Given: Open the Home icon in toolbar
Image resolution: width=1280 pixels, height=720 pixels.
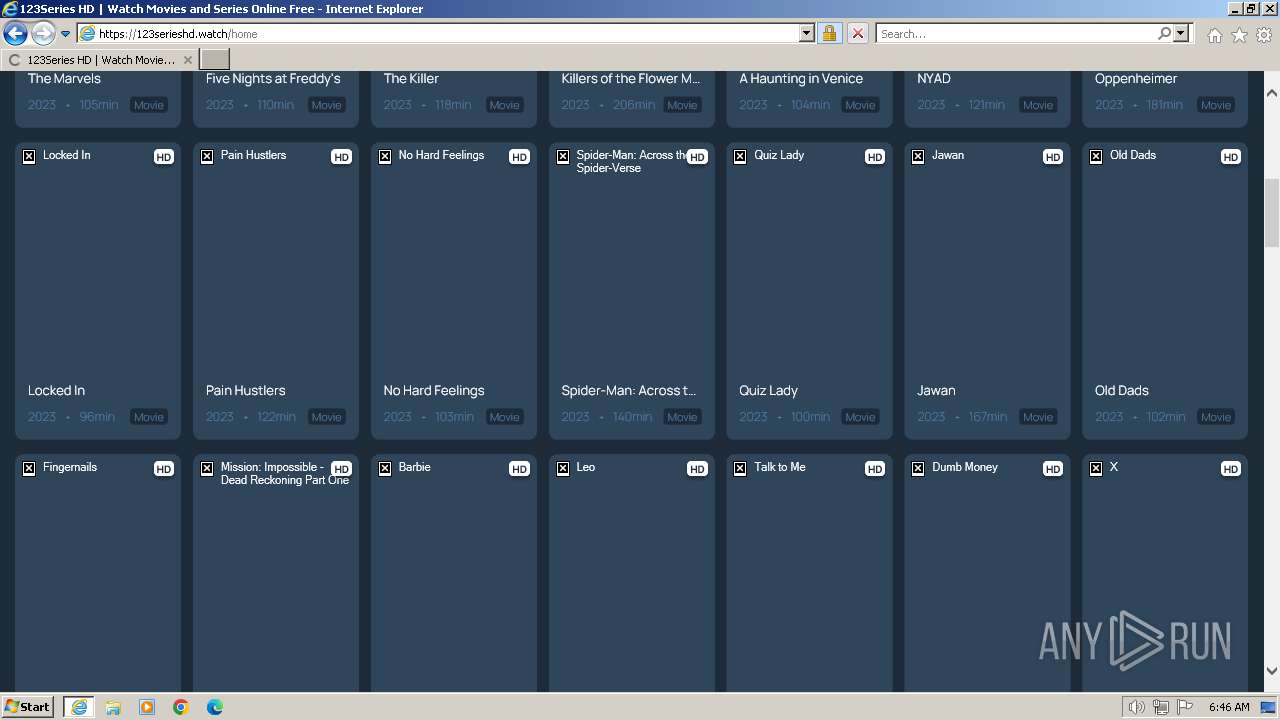Looking at the screenshot, I should pyautogui.click(x=1214, y=35).
